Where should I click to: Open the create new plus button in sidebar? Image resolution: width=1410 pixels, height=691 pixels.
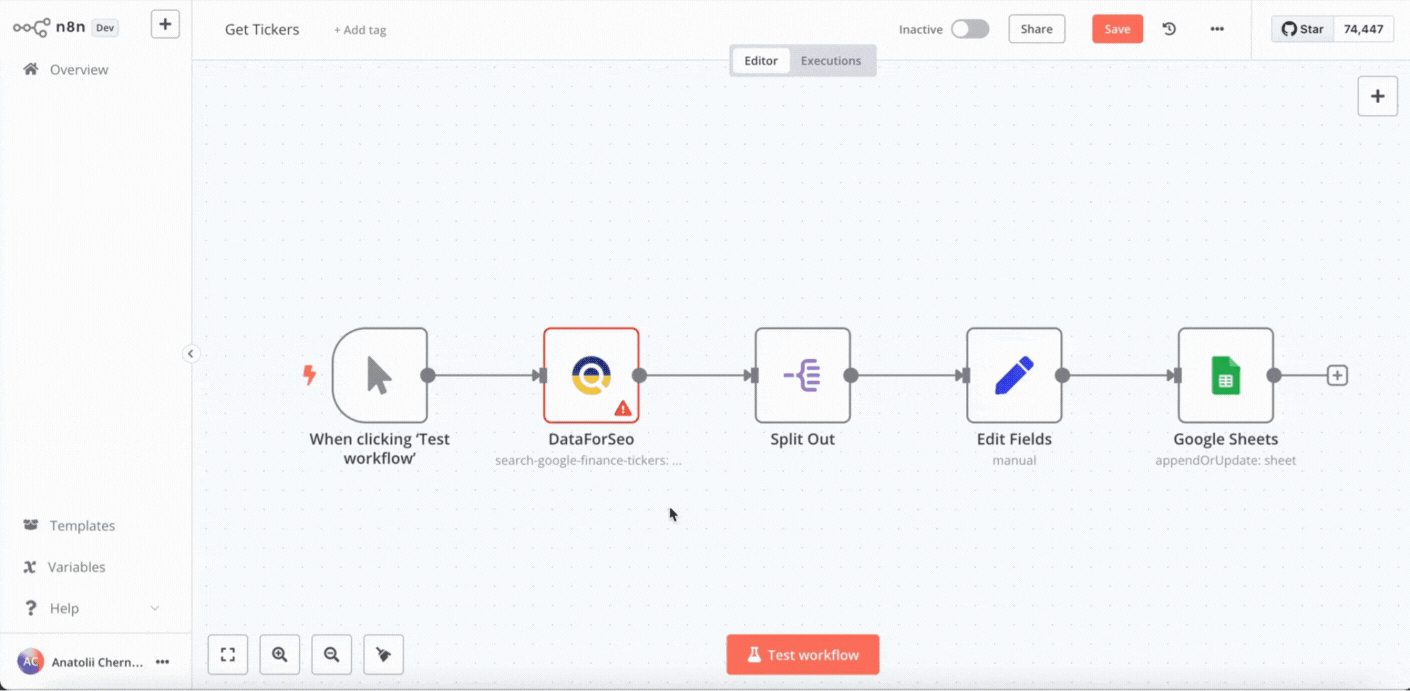point(165,24)
